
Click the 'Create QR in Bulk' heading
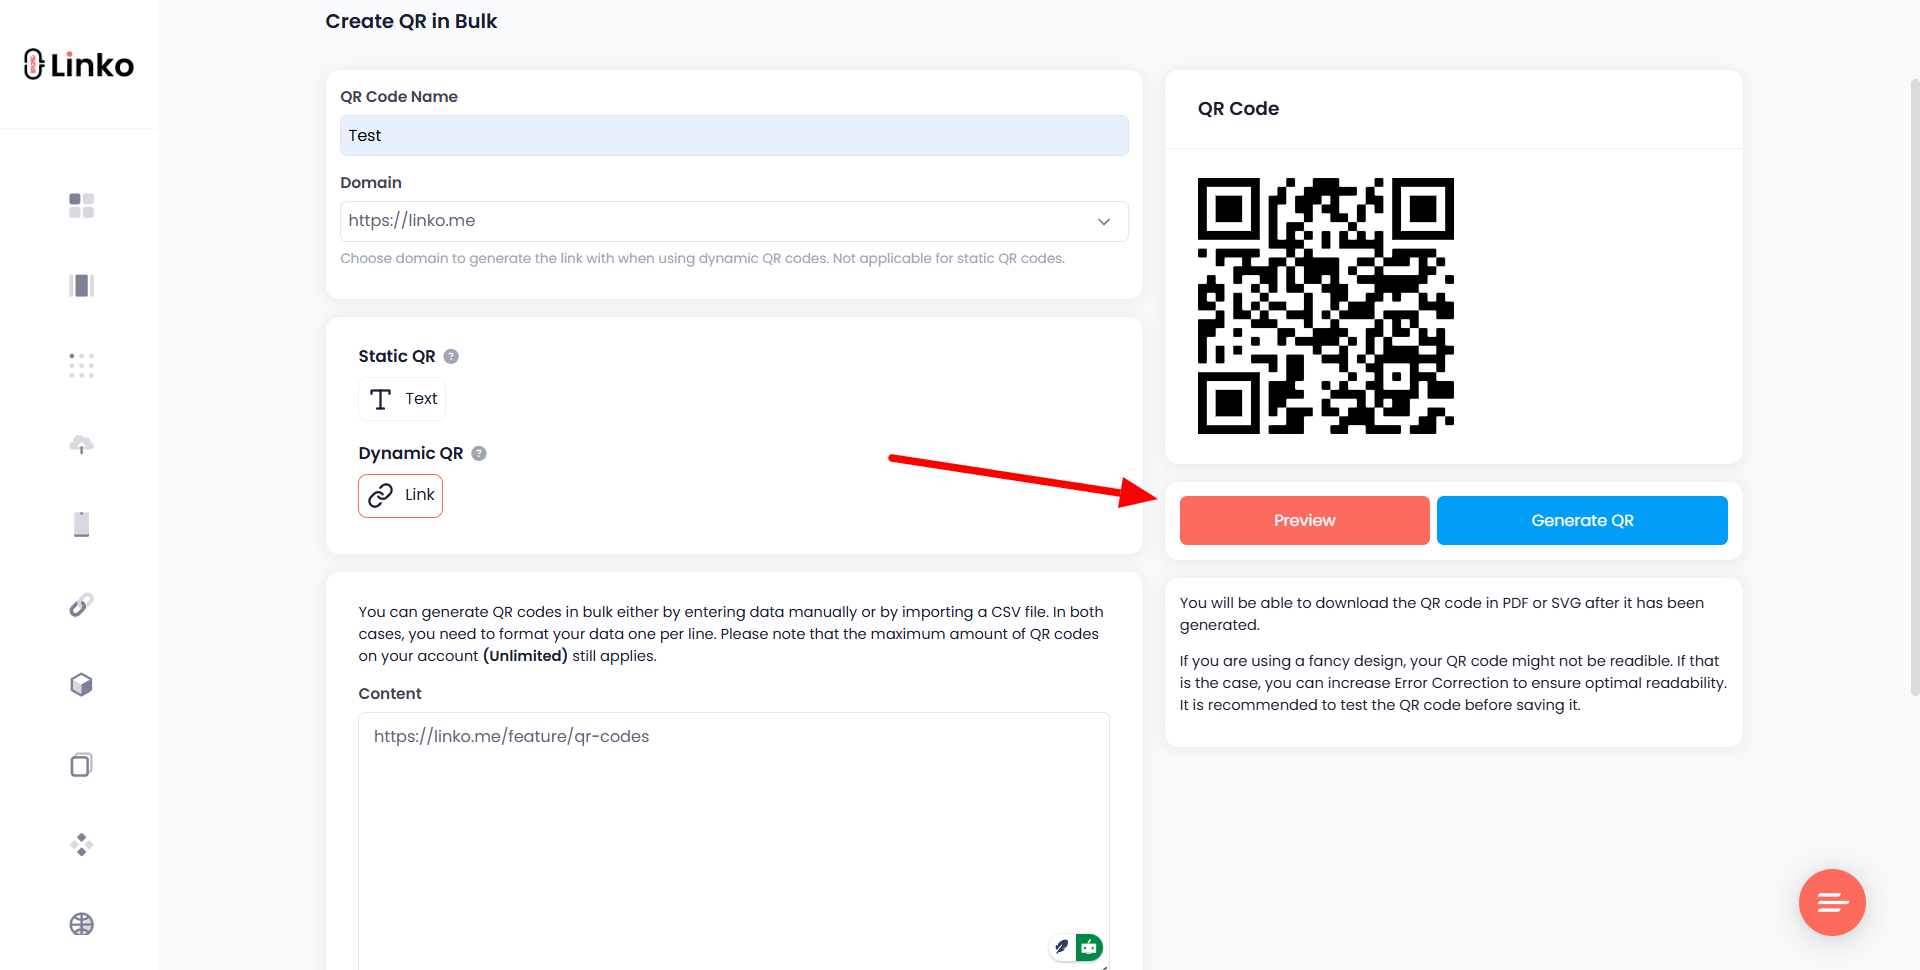point(411,21)
